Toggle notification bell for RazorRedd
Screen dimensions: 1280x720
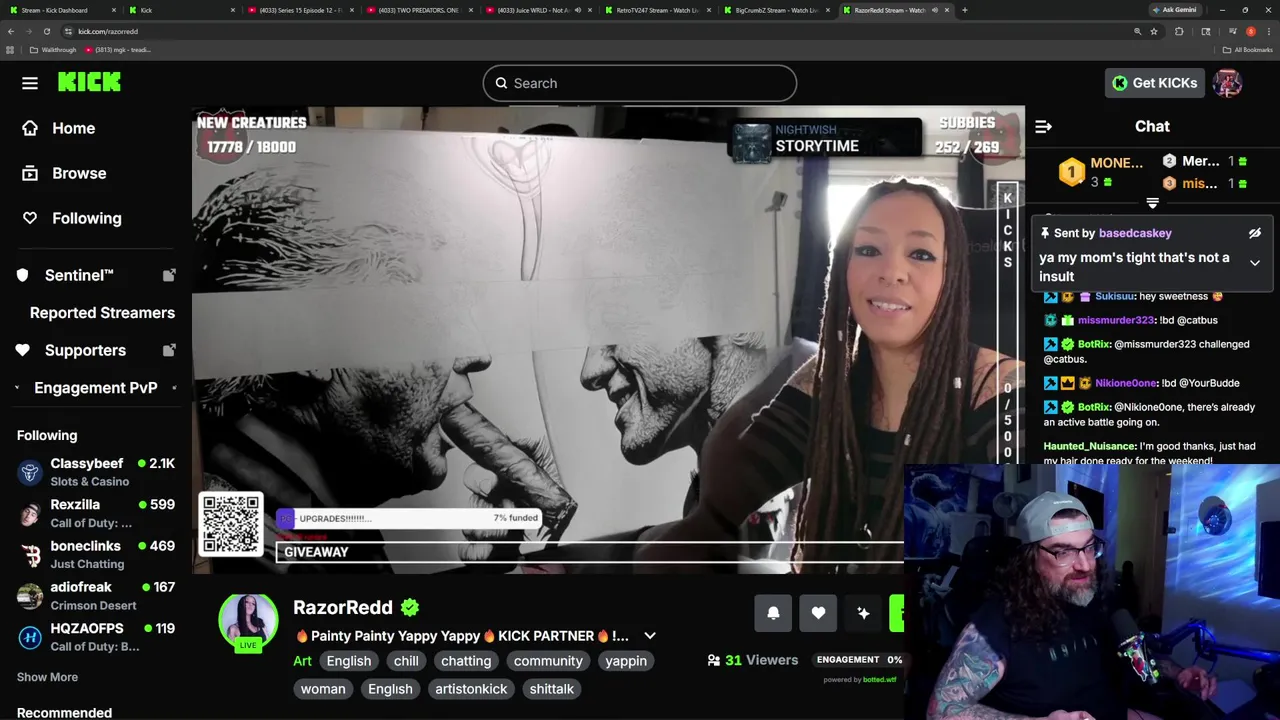point(773,613)
